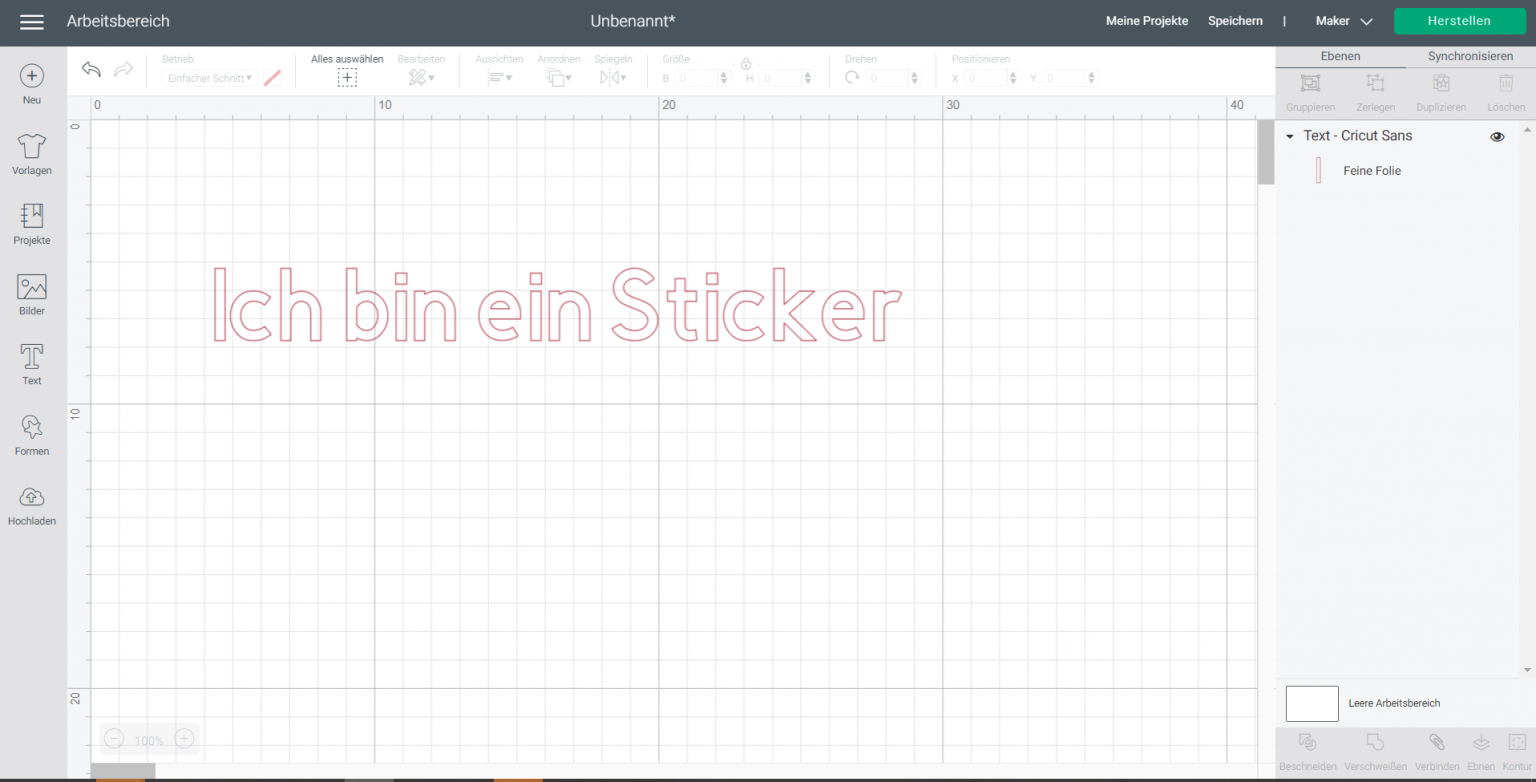The width and height of the screenshot is (1536, 782).
Task: Open the Maker machine selection dropdown
Action: [1343, 20]
